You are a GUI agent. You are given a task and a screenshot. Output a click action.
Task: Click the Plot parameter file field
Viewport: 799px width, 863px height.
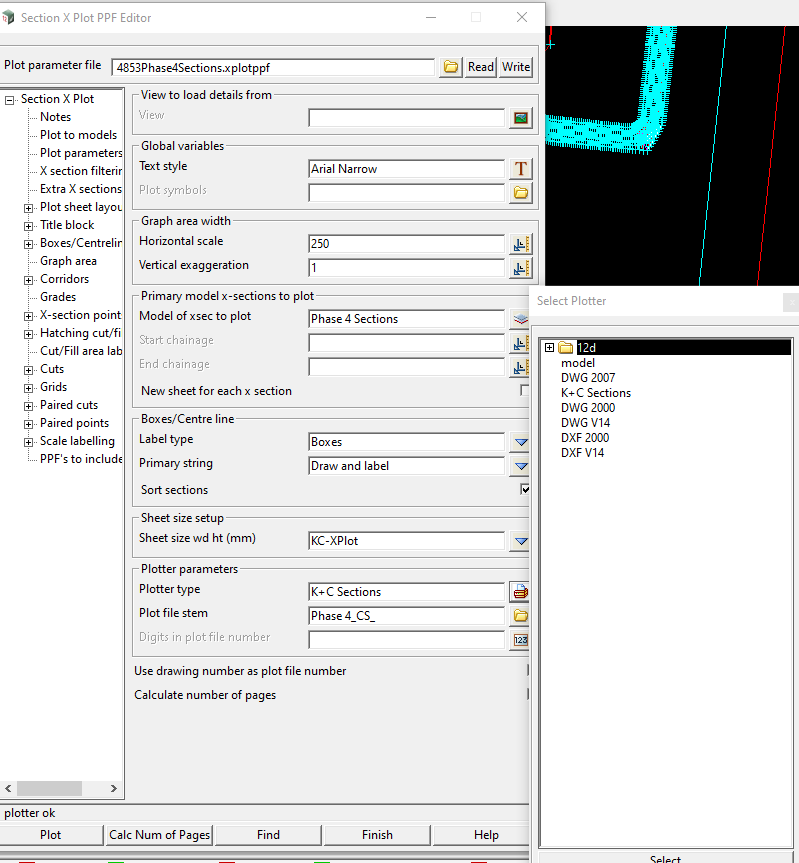click(273, 68)
